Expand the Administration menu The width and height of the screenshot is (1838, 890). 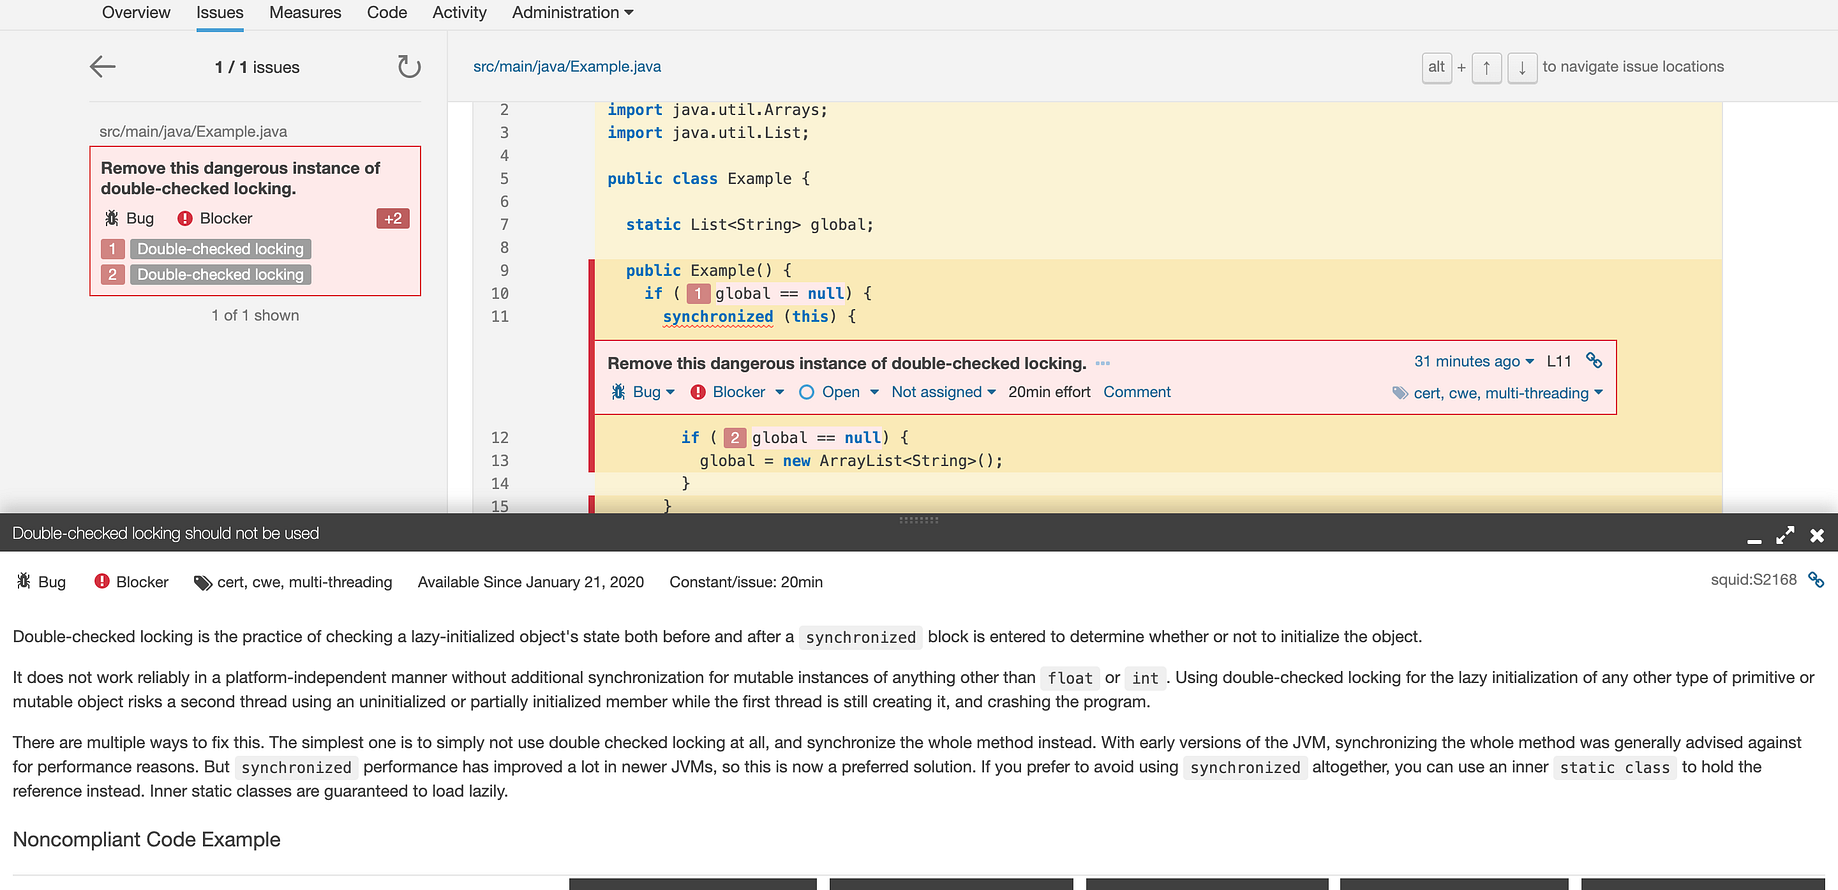tap(572, 13)
